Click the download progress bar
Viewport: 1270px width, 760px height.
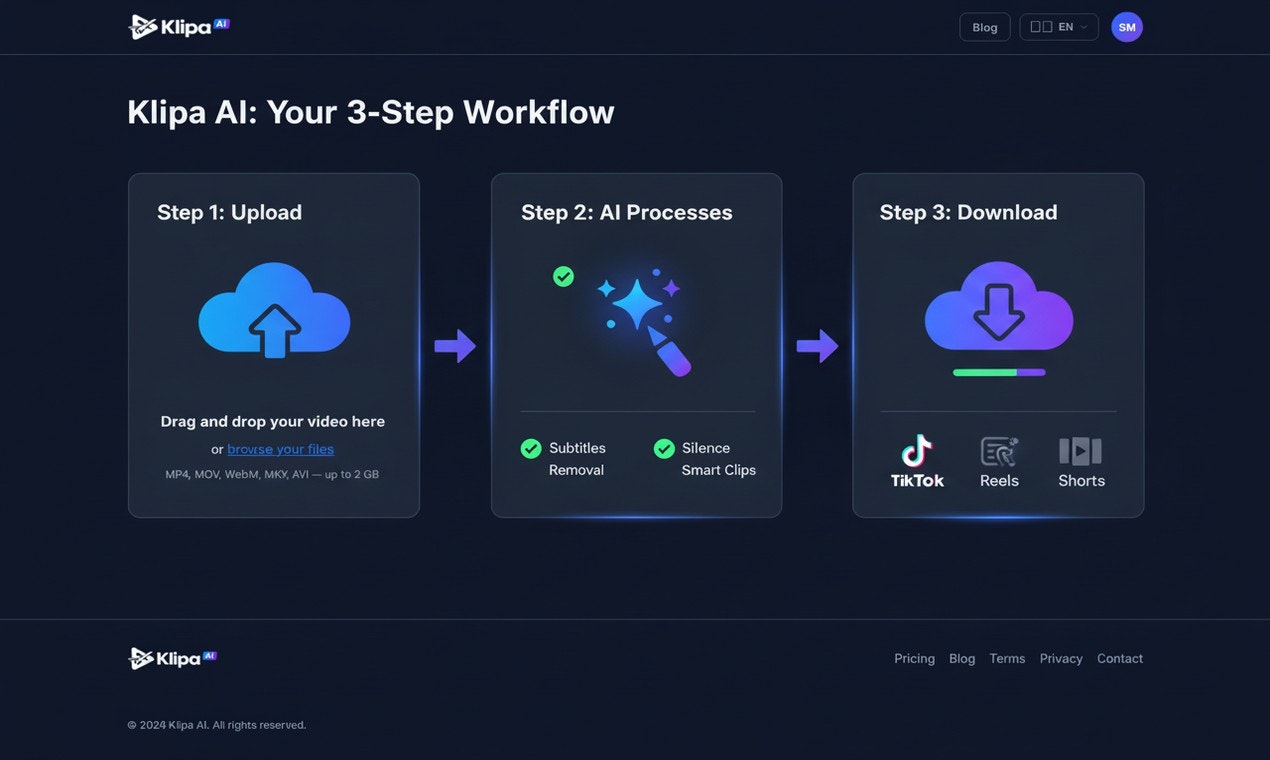pyautogui.click(x=997, y=371)
